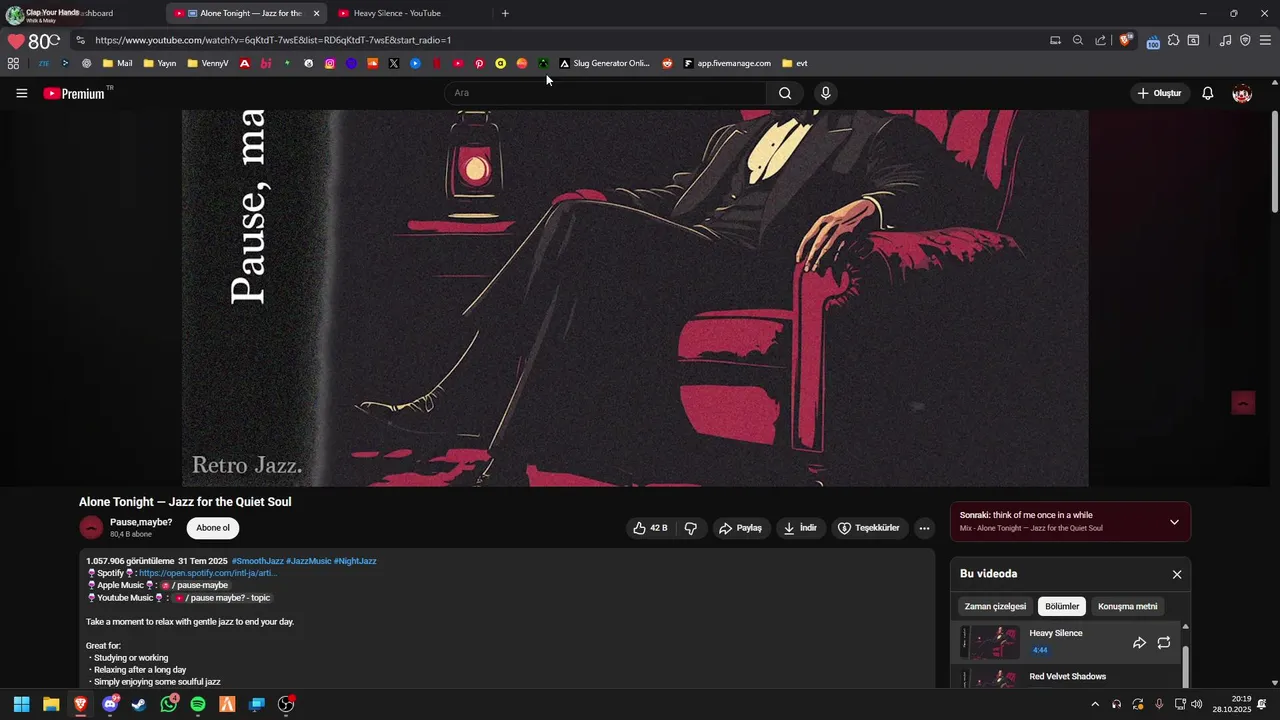
Task: Toggle loop on Heavy Silence chapter
Action: [1164, 643]
